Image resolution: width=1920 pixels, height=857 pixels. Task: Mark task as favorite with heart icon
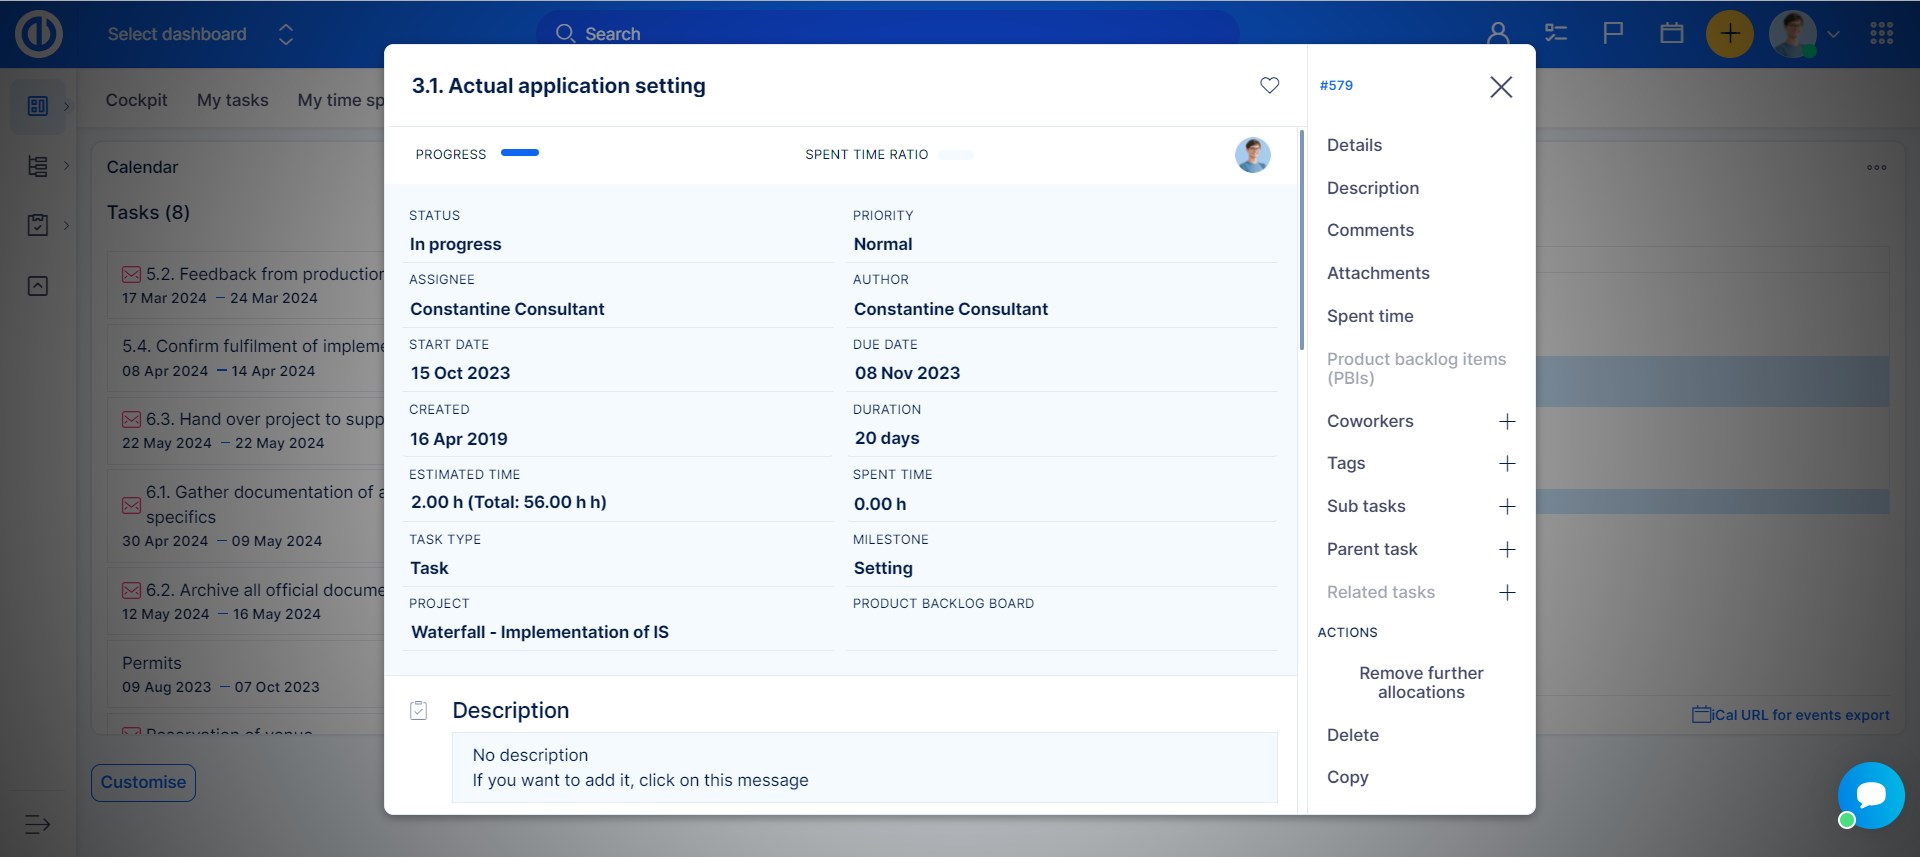(1269, 86)
